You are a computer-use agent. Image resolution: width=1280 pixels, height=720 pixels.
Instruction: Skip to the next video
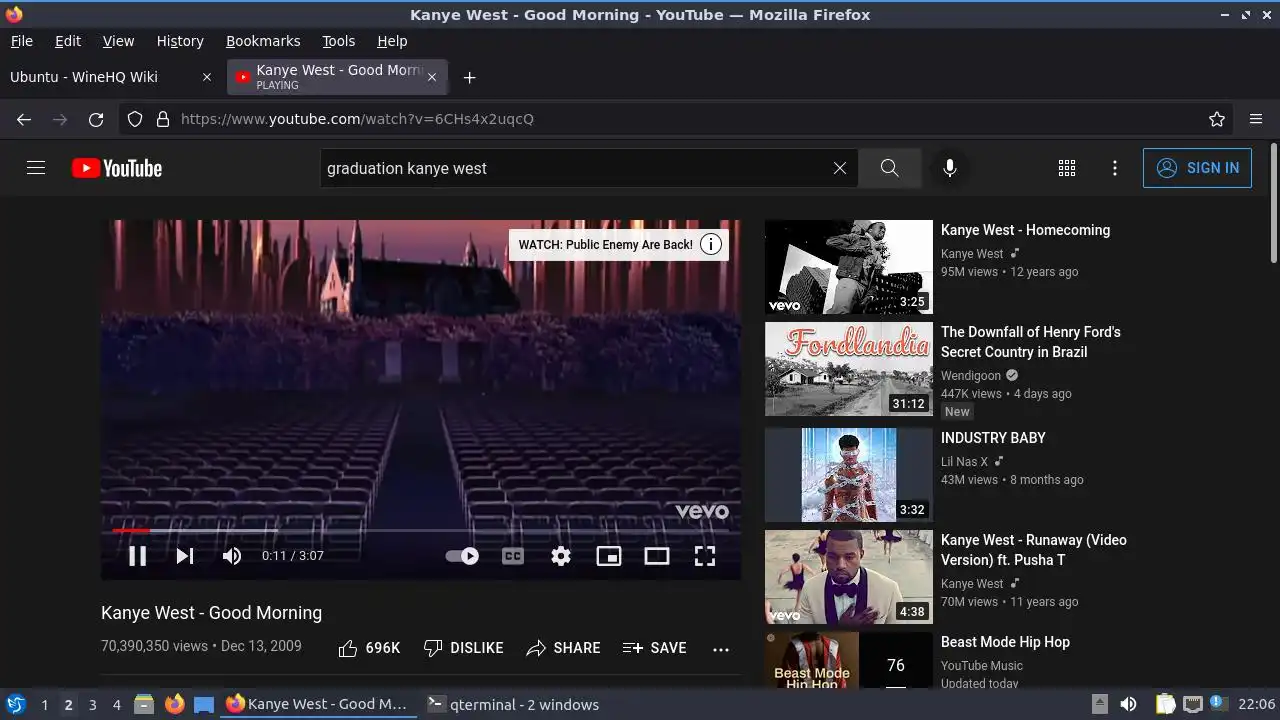[185, 556]
